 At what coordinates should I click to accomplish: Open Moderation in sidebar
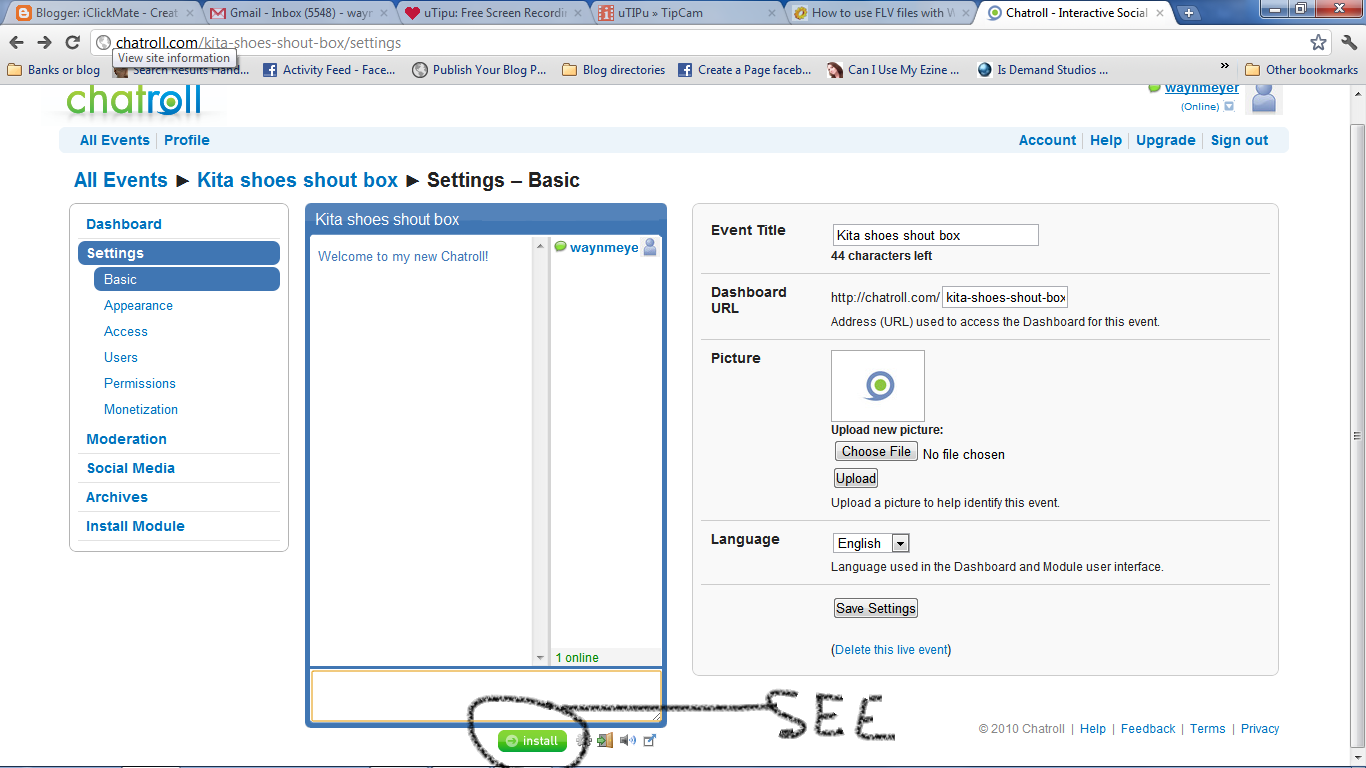click(127, 439)
